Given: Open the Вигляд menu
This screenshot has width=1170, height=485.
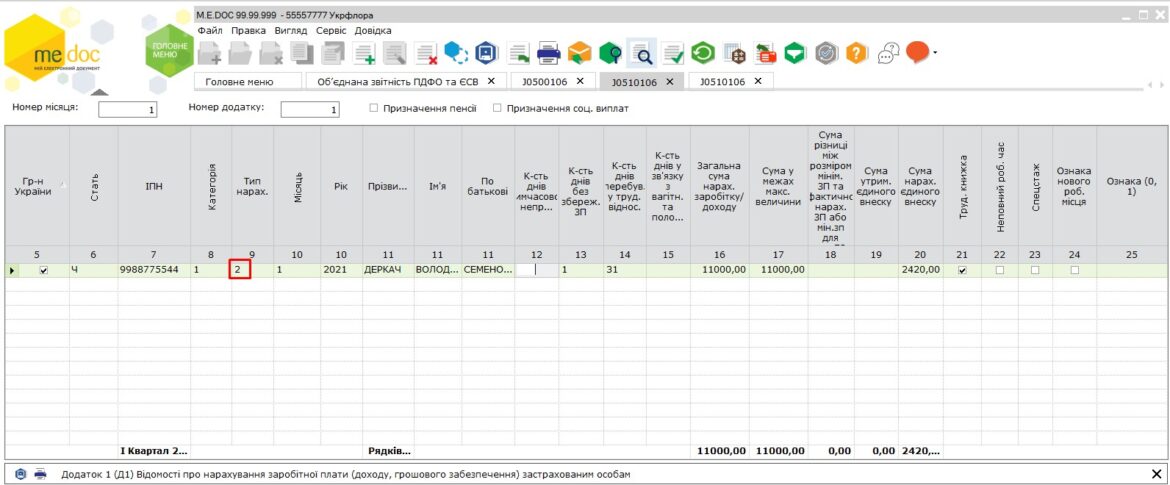Looking at the screenshot, I should pyautogui.click(x=290, y=31).
